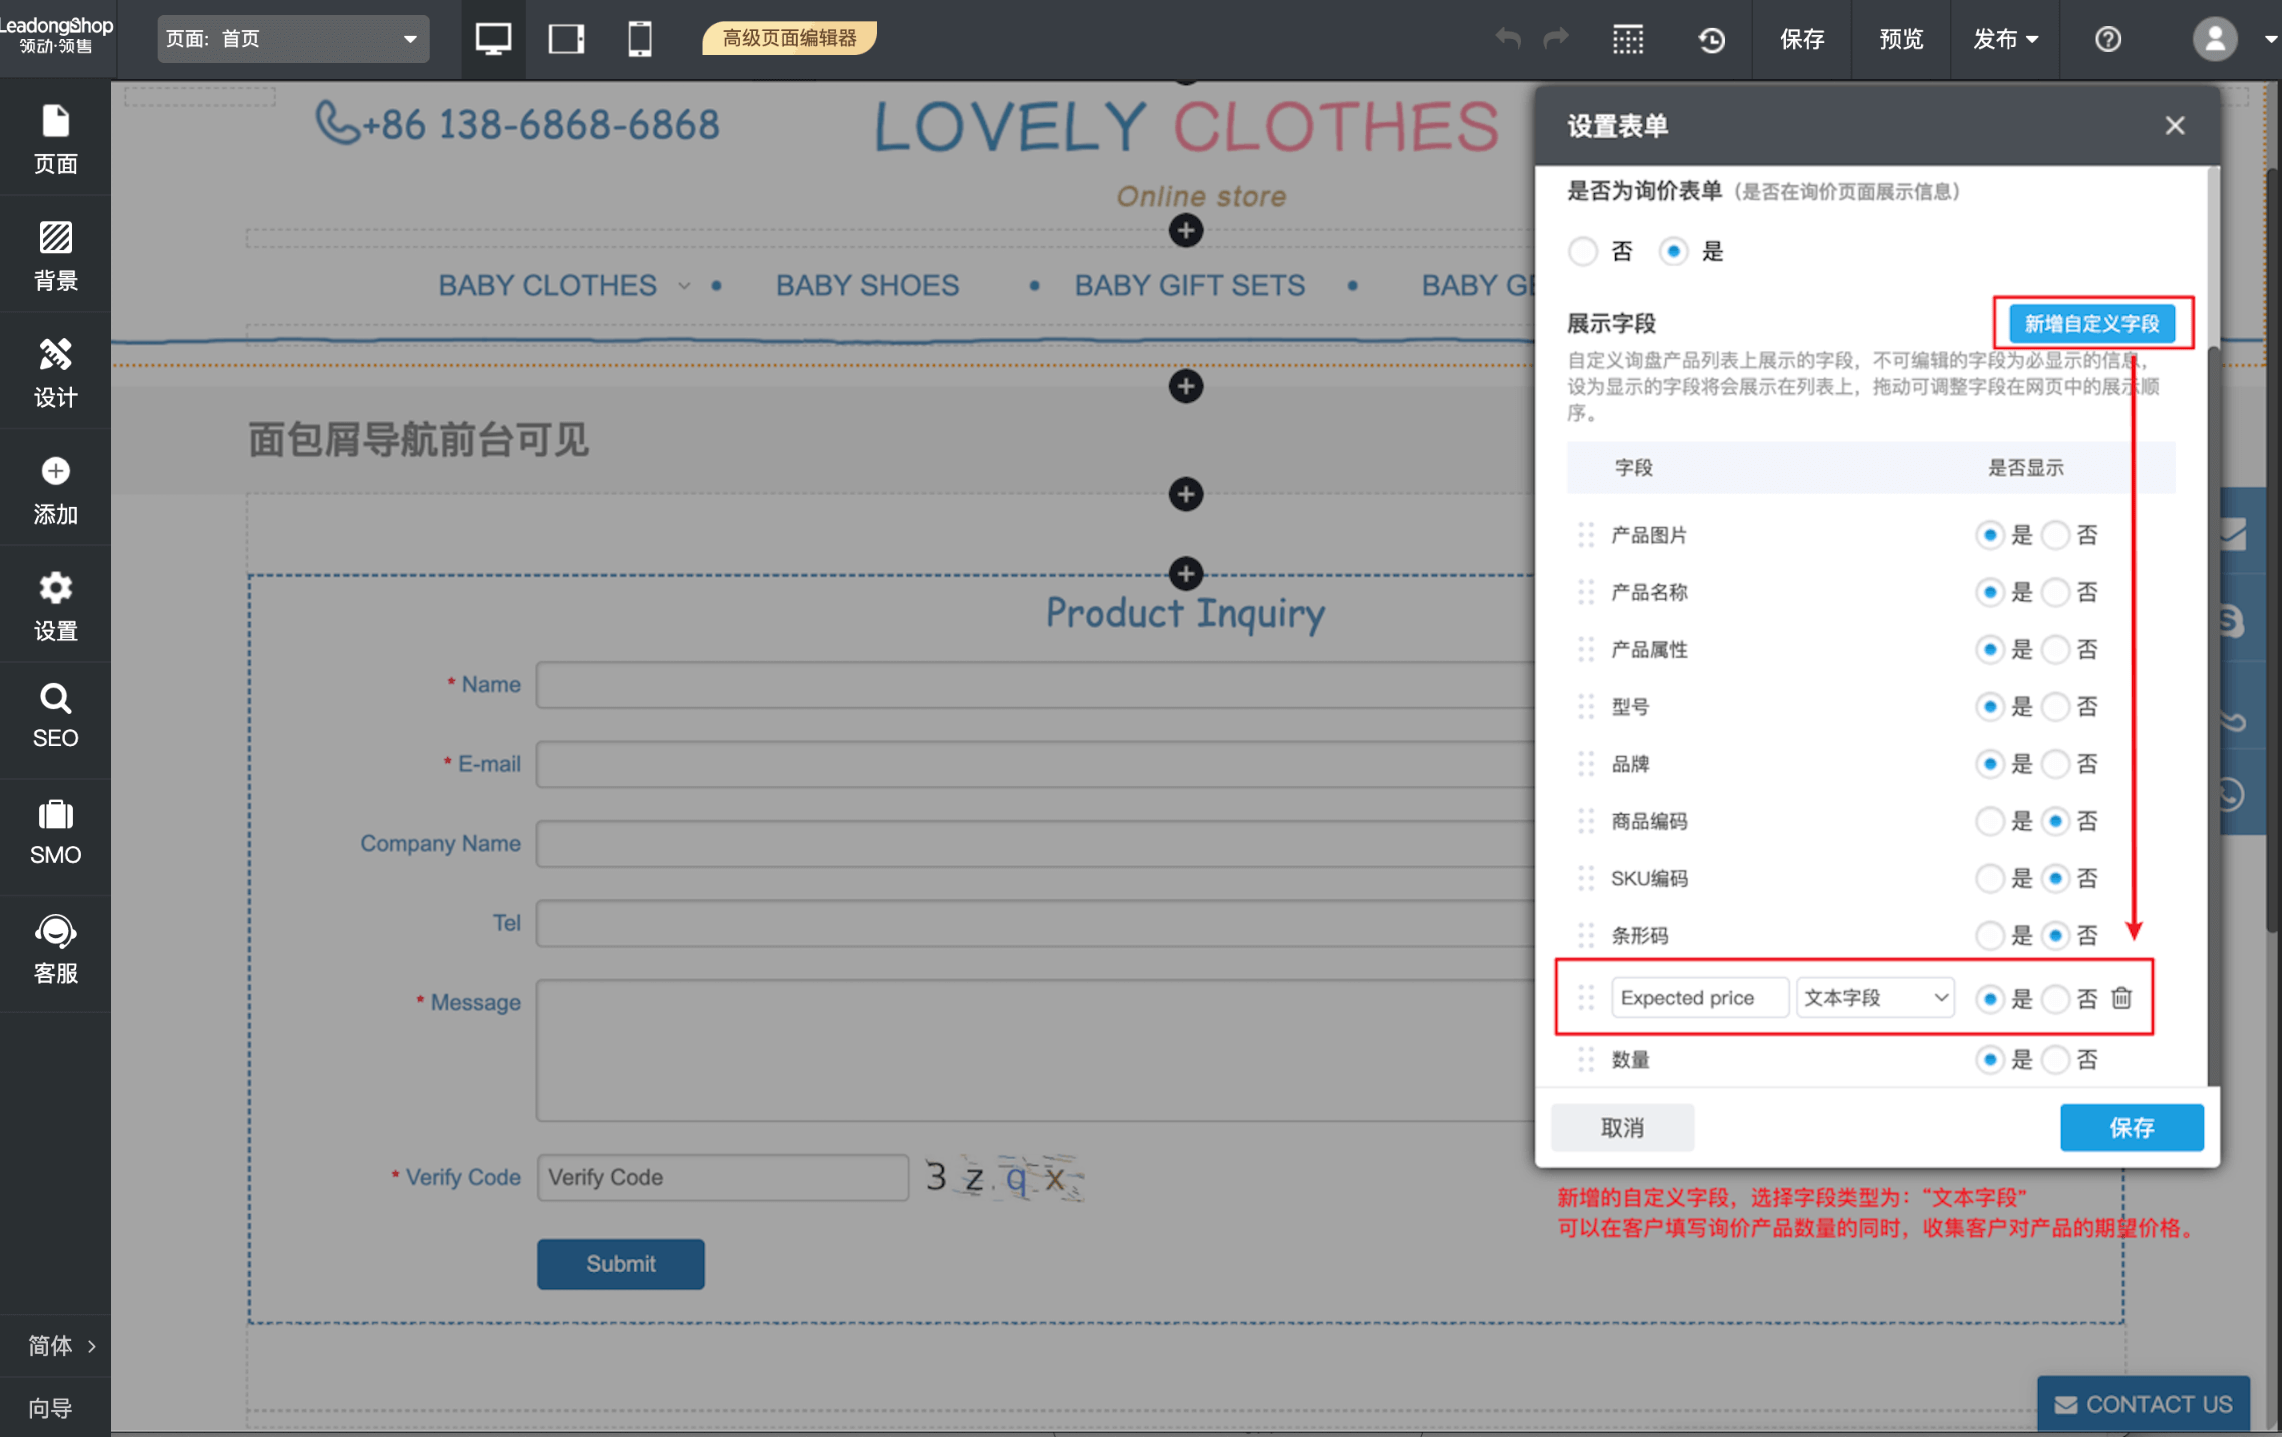Open the 文本字段 field type dropdown
This screenshot has height=1438, width=2282.
tap(1875, 998)
